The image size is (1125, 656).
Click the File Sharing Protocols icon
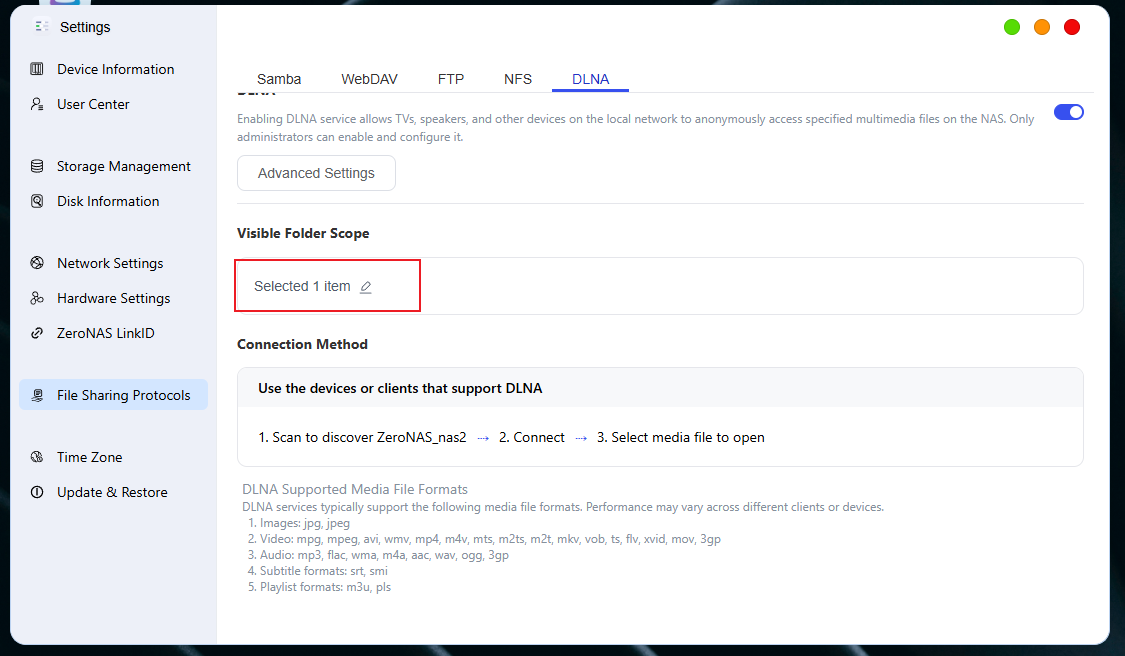37,395
